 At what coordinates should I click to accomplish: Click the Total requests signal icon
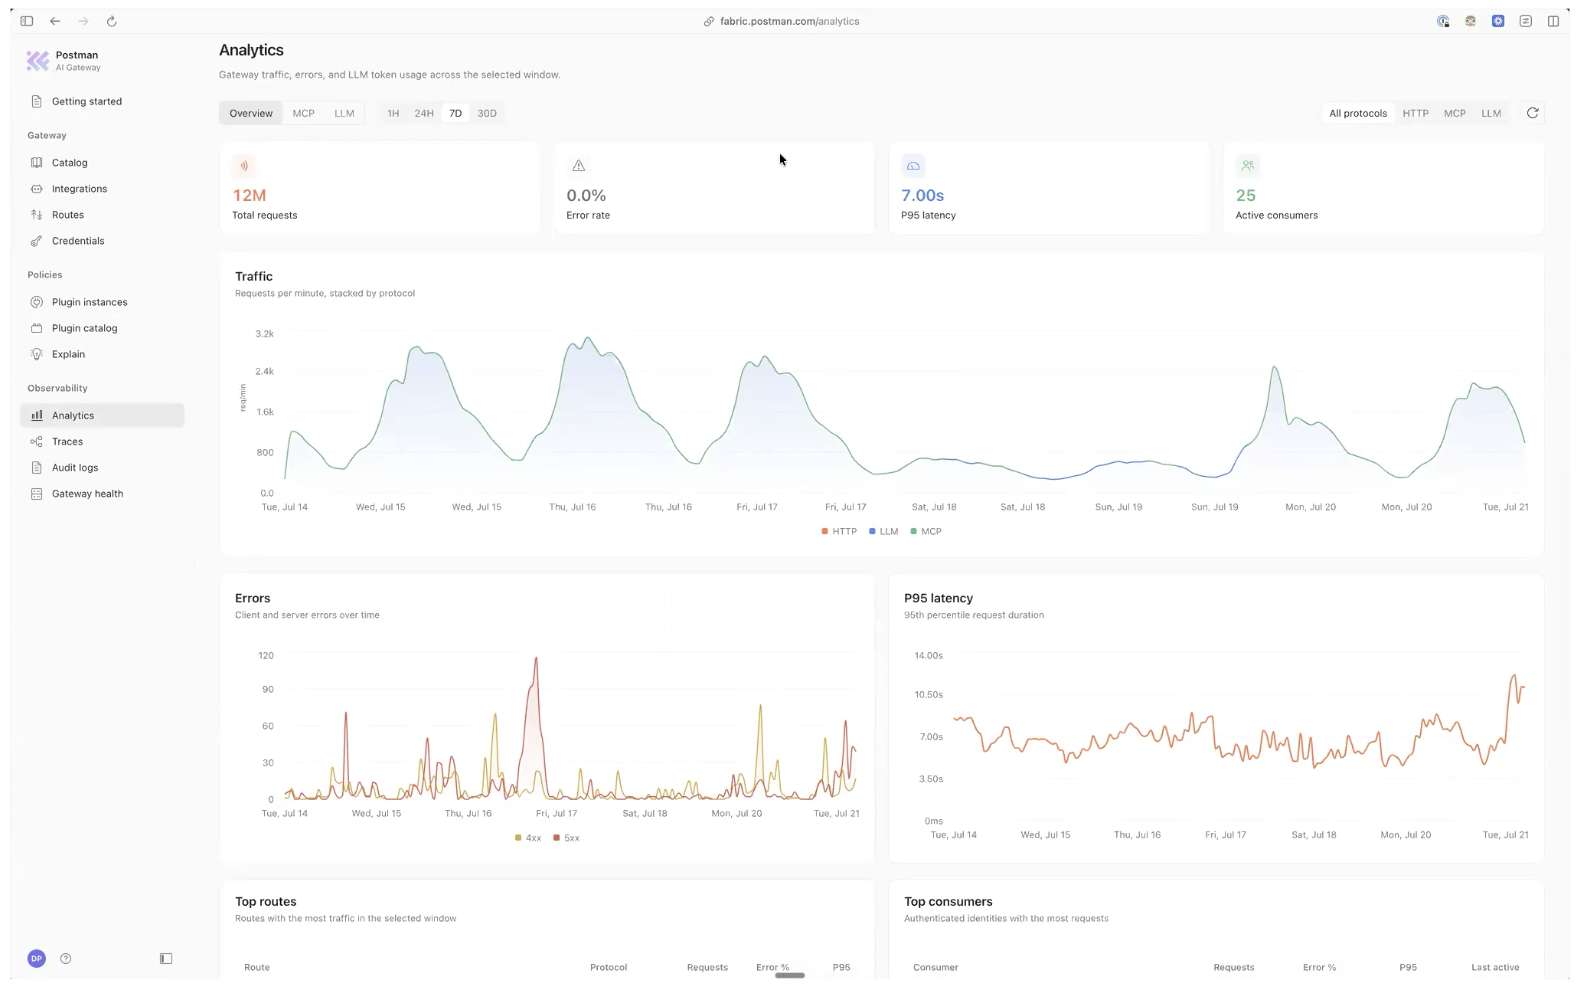(x=244, y=166)
